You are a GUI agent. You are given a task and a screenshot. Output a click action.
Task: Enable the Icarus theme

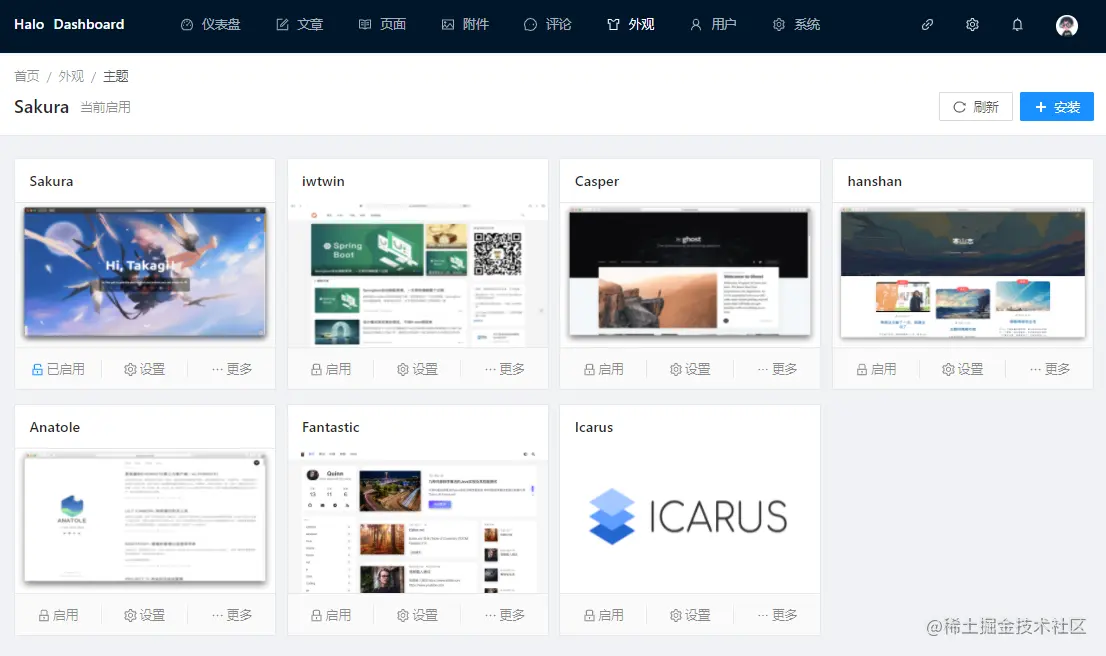604,615
